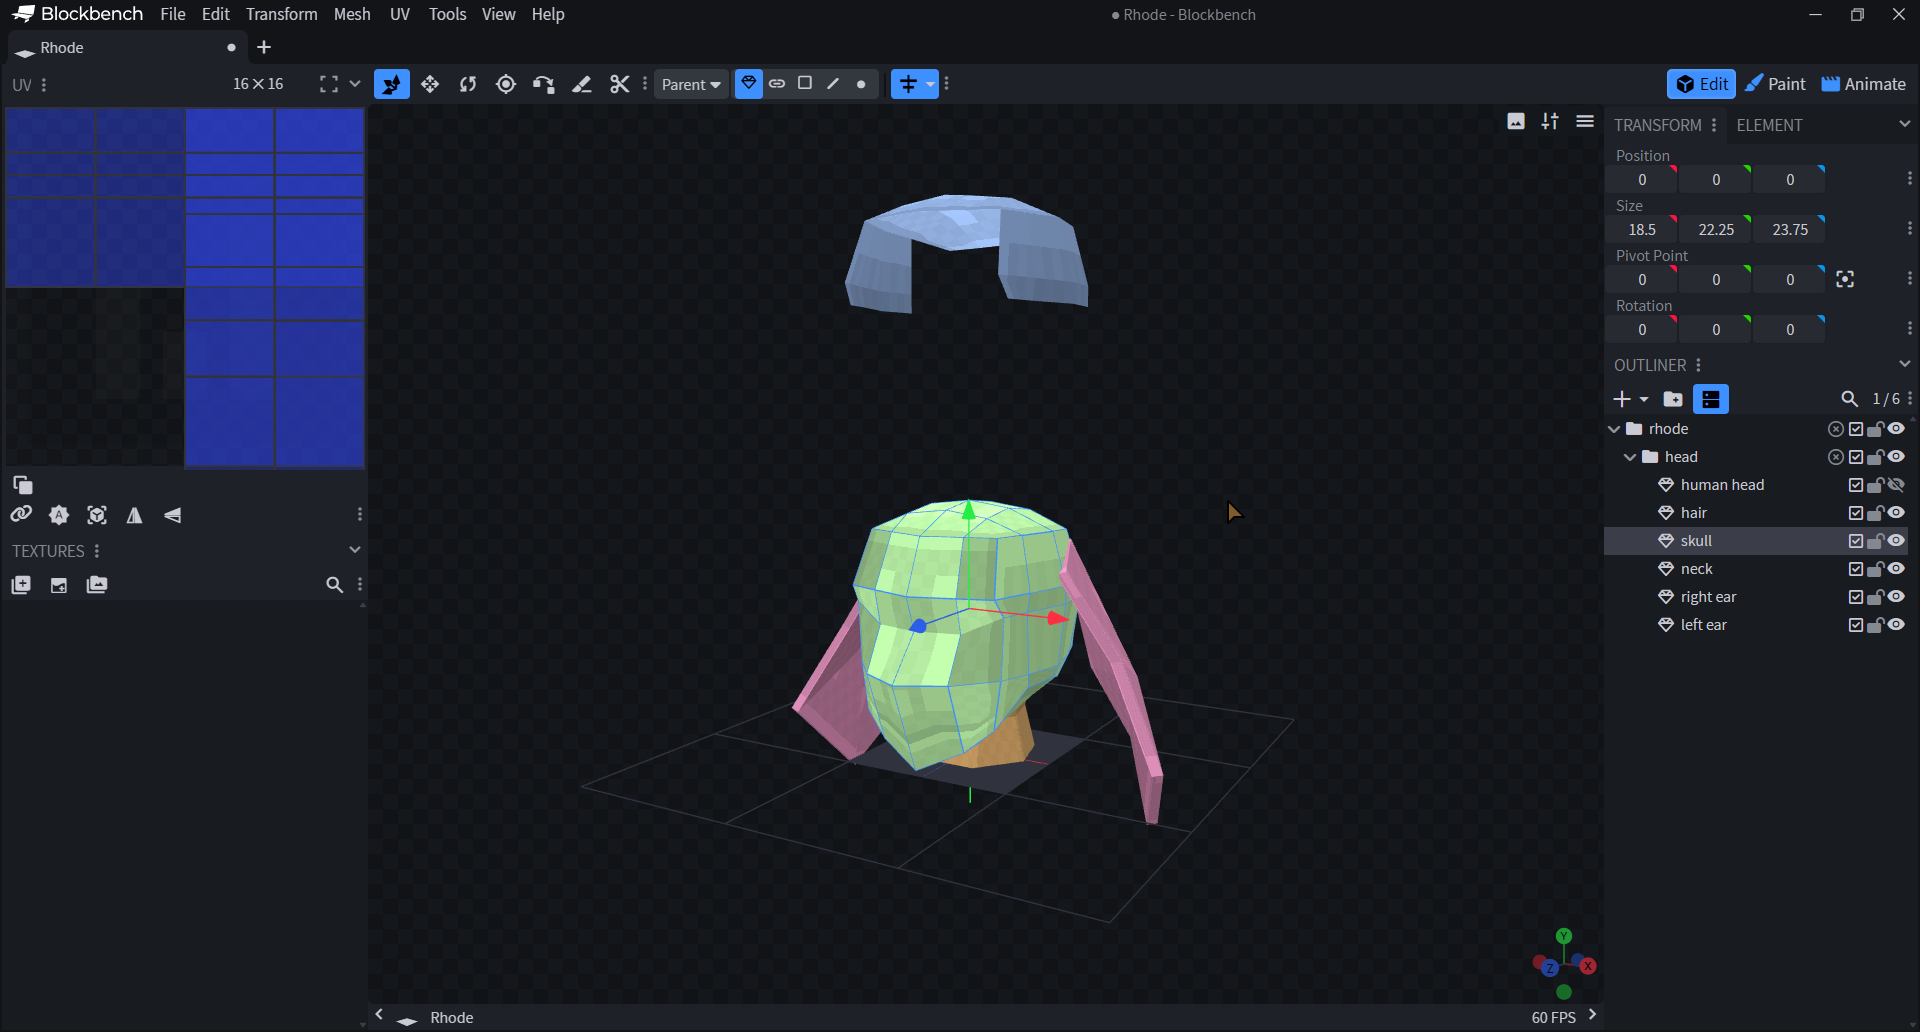This screenshot has width=1920, height=1032.
Task: Collapse the Textures panel
Action: pyautogui.click(x=354, y=550)
